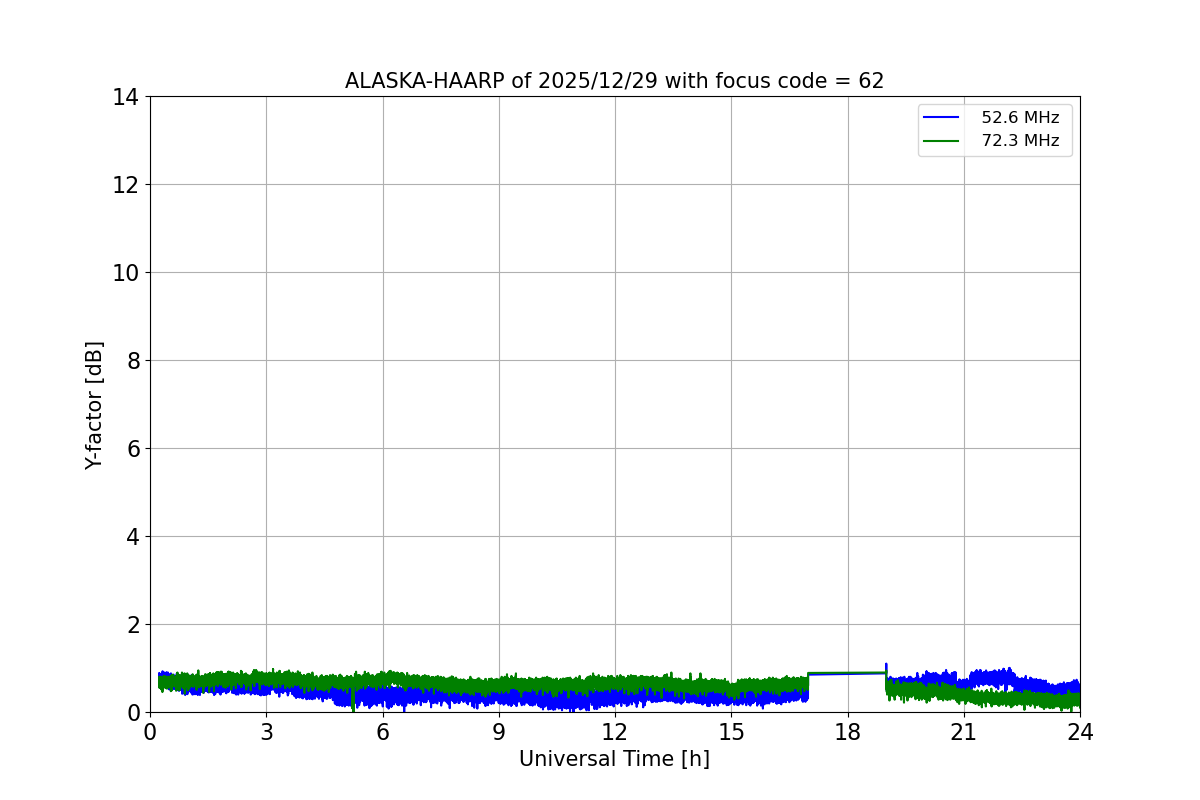Viewport: 1200px width, 800px height.
Task: Click the x-axis tick label 6
Action: (383, 732)
